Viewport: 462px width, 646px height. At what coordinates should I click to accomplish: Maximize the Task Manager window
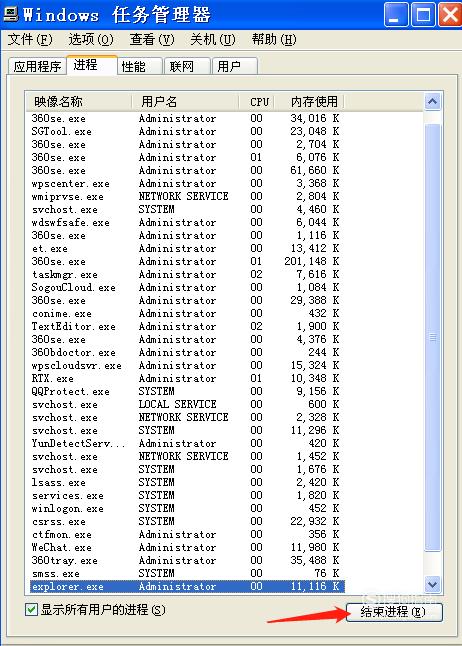(422, 14)
